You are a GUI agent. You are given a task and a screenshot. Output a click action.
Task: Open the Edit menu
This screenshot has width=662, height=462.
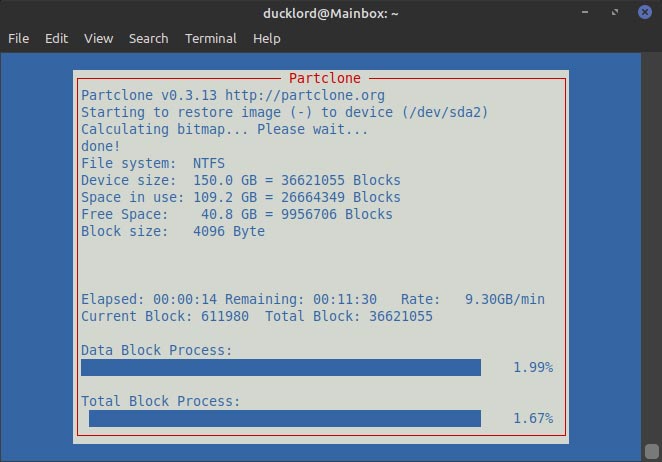pyautogui.click(x=56, y=38)
